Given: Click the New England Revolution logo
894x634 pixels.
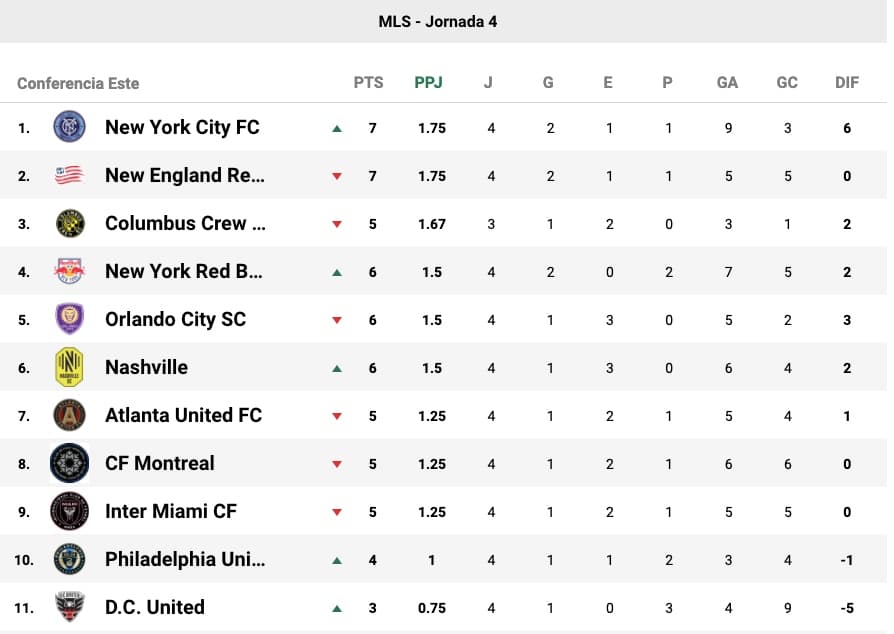Looking at the screenshot, I should [x=69, y=175].
